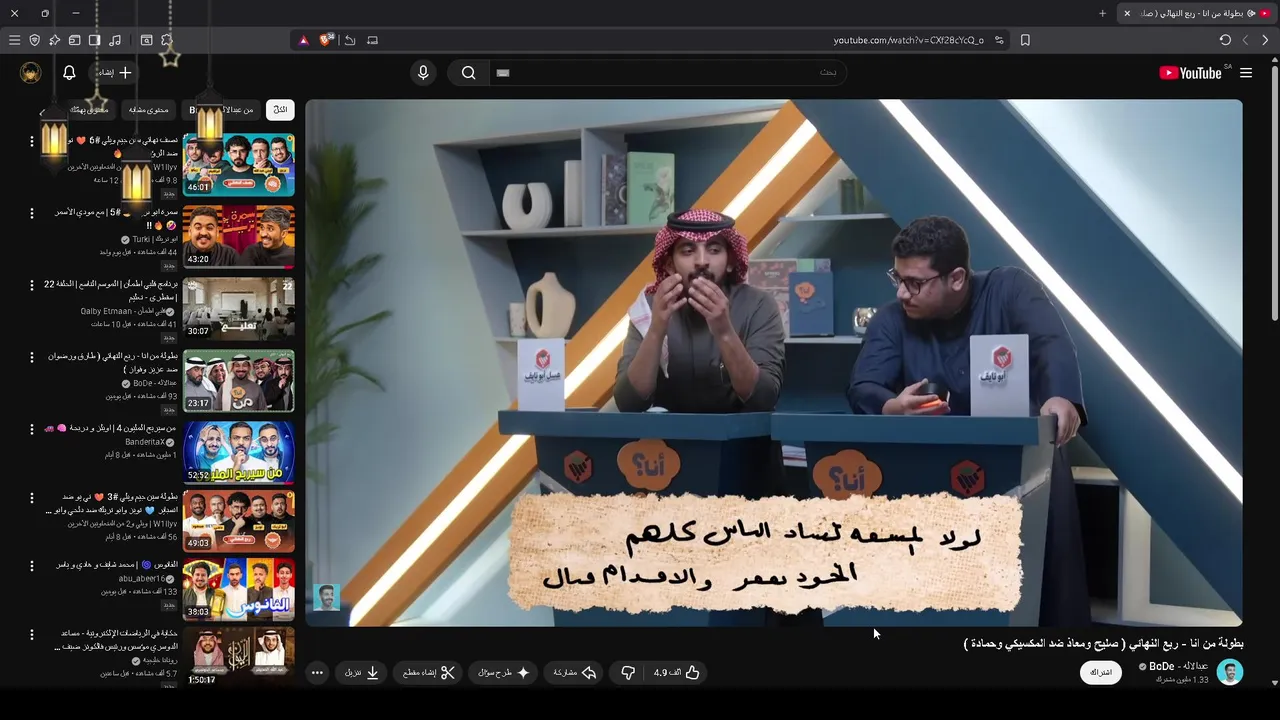
Task: Open the browser hamburger menu in toolbar
Action: pyautogui.click(x=14, y=40)
